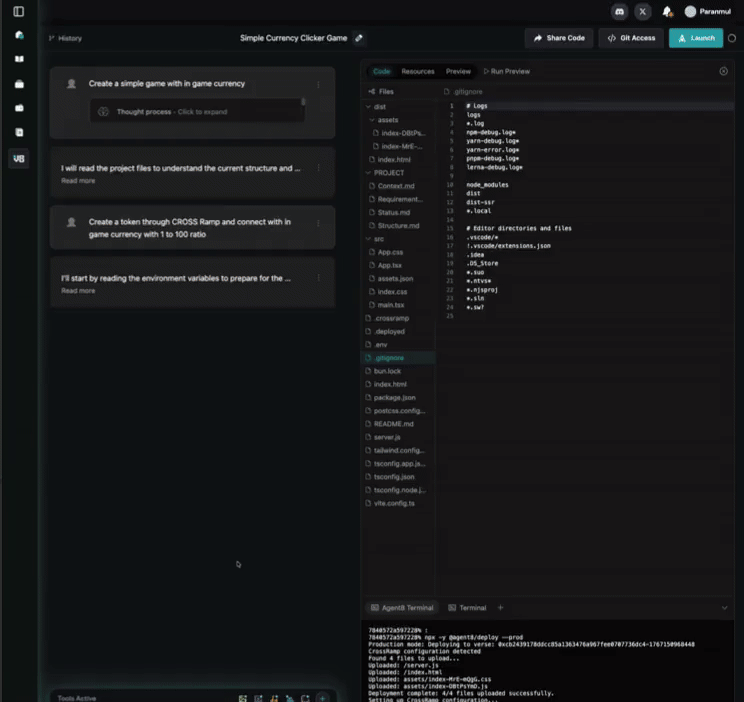Image resolution: width=744 pixels, height=702 pixels.
Task: Open the home icon in sidebar
Action: pyautogui.click(x=19, y=35)
